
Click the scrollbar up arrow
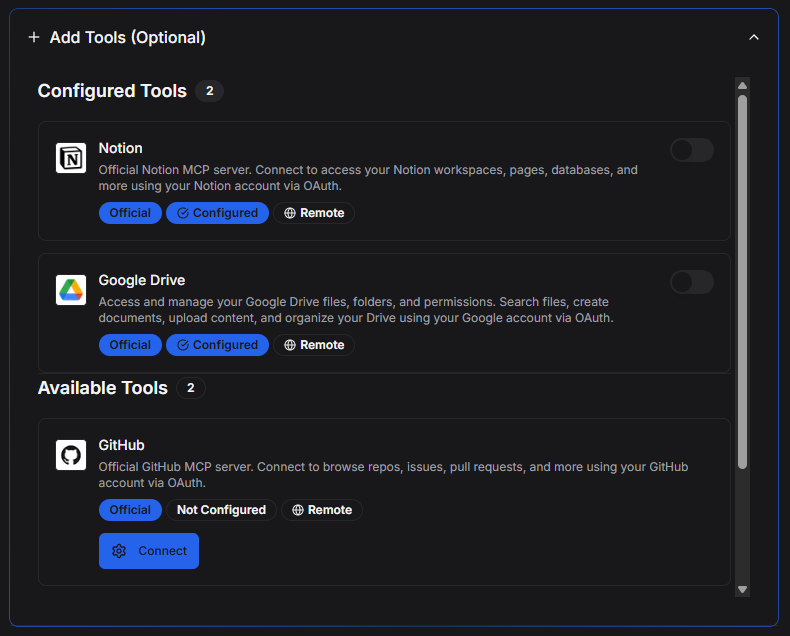click(742, 86)
